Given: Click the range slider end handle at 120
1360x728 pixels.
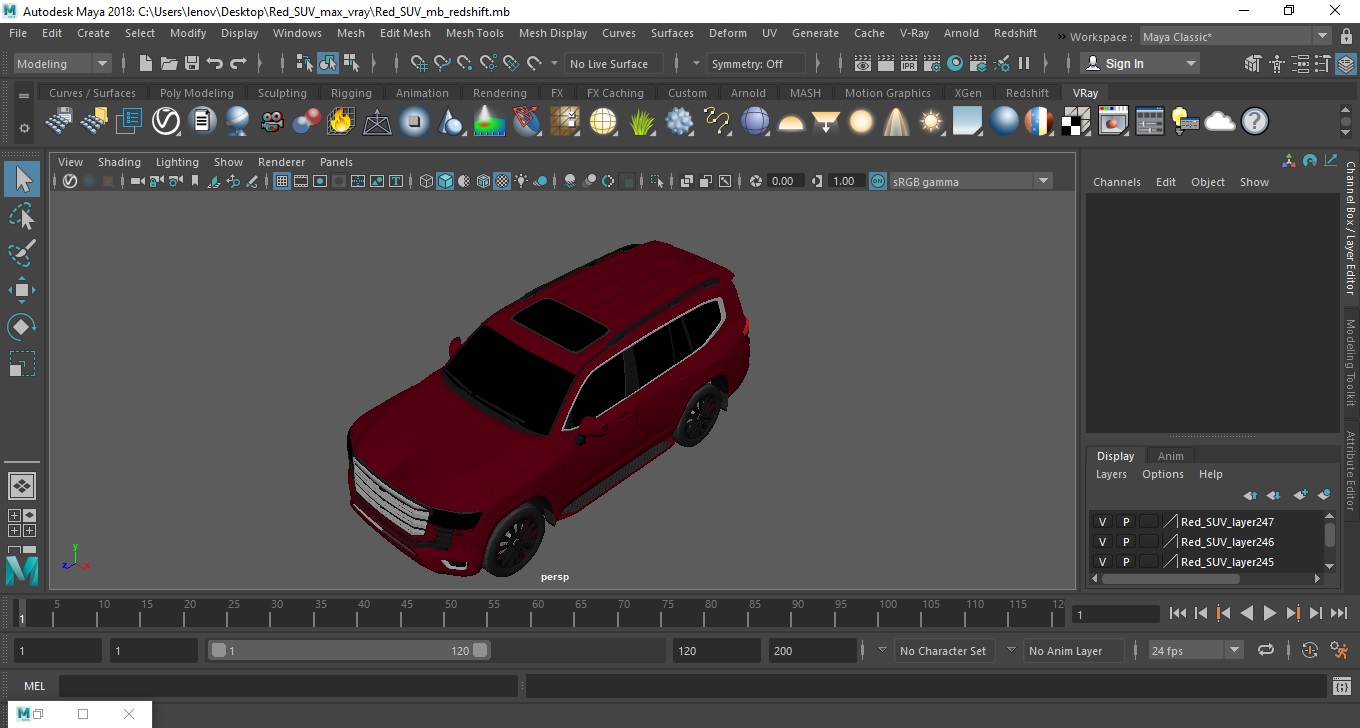Looking at the screenshot, I should [x=480, y=650].
